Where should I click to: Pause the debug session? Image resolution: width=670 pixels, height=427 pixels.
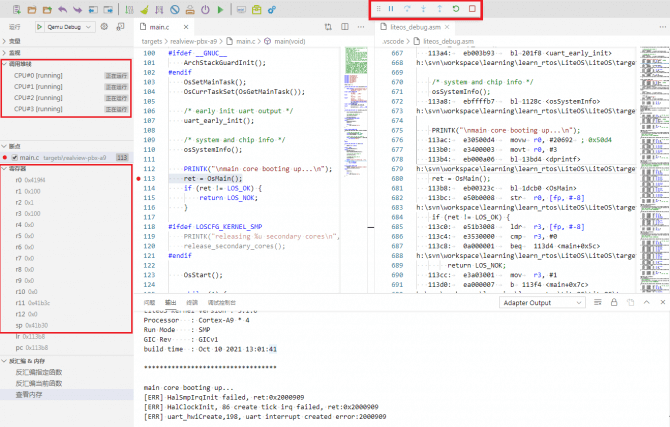pos(391,9)
